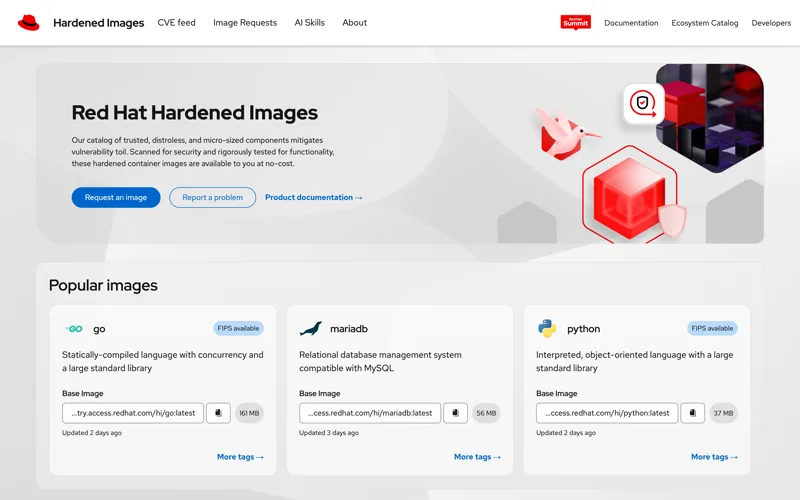
Task: Click 'Updated 3 days ago' text
Action: click(329, 433)
